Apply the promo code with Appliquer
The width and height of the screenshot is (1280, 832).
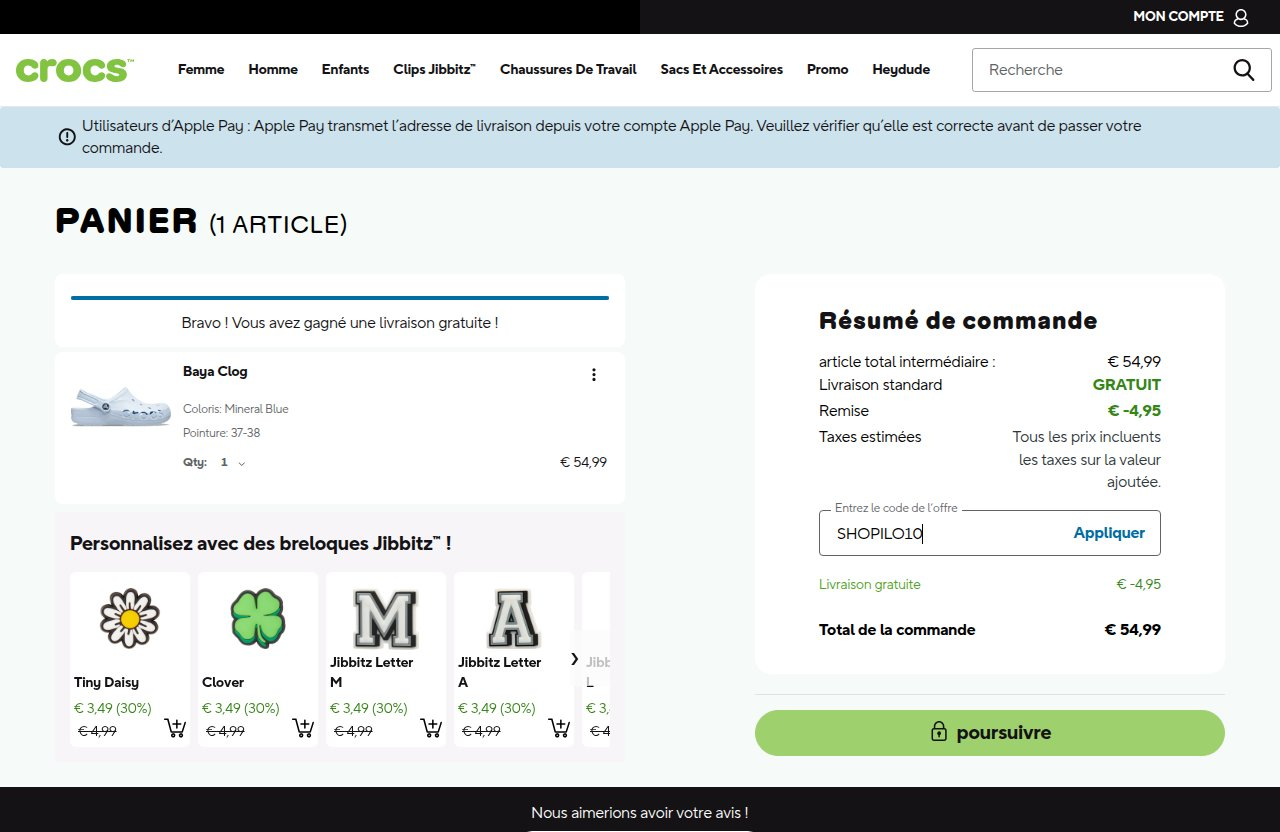coord(1109,533)
